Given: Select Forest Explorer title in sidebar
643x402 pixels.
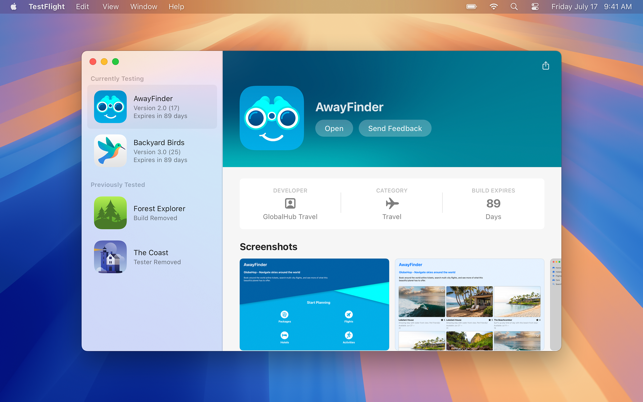Looking at the screenshot, I should pyautogui.click(x=159, y=208).
